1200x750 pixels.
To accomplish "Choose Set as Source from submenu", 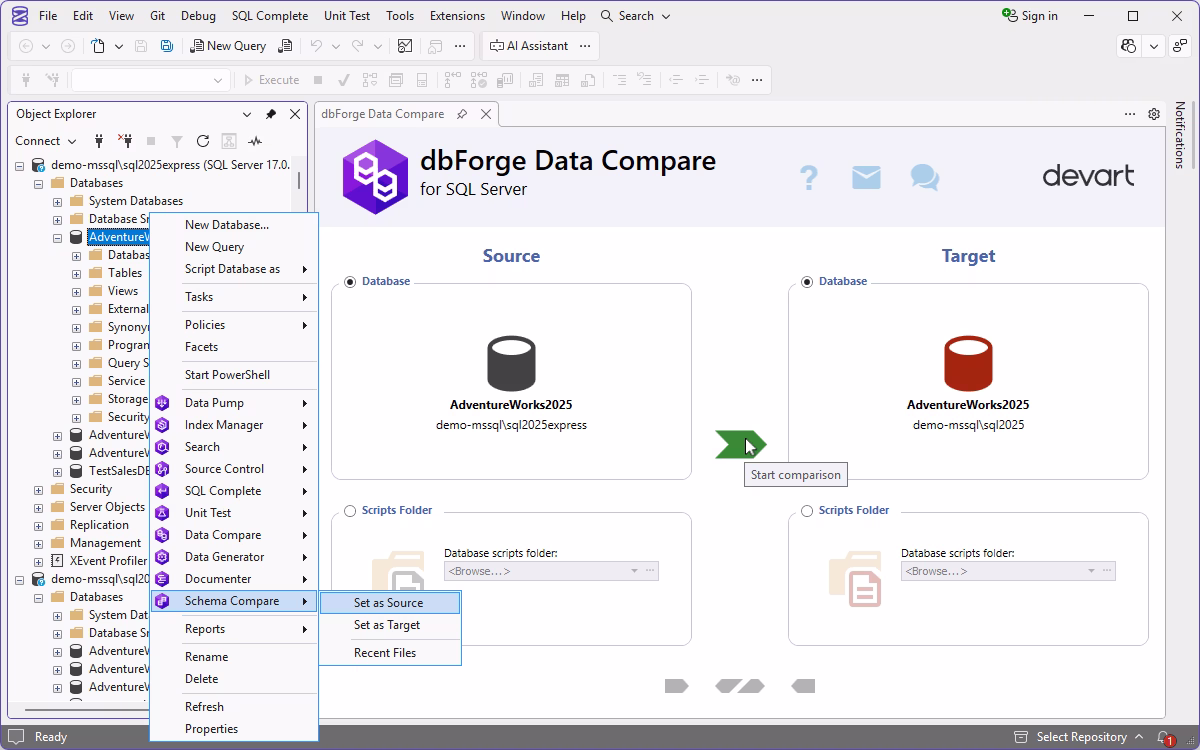I will click(x=390, y=603).
